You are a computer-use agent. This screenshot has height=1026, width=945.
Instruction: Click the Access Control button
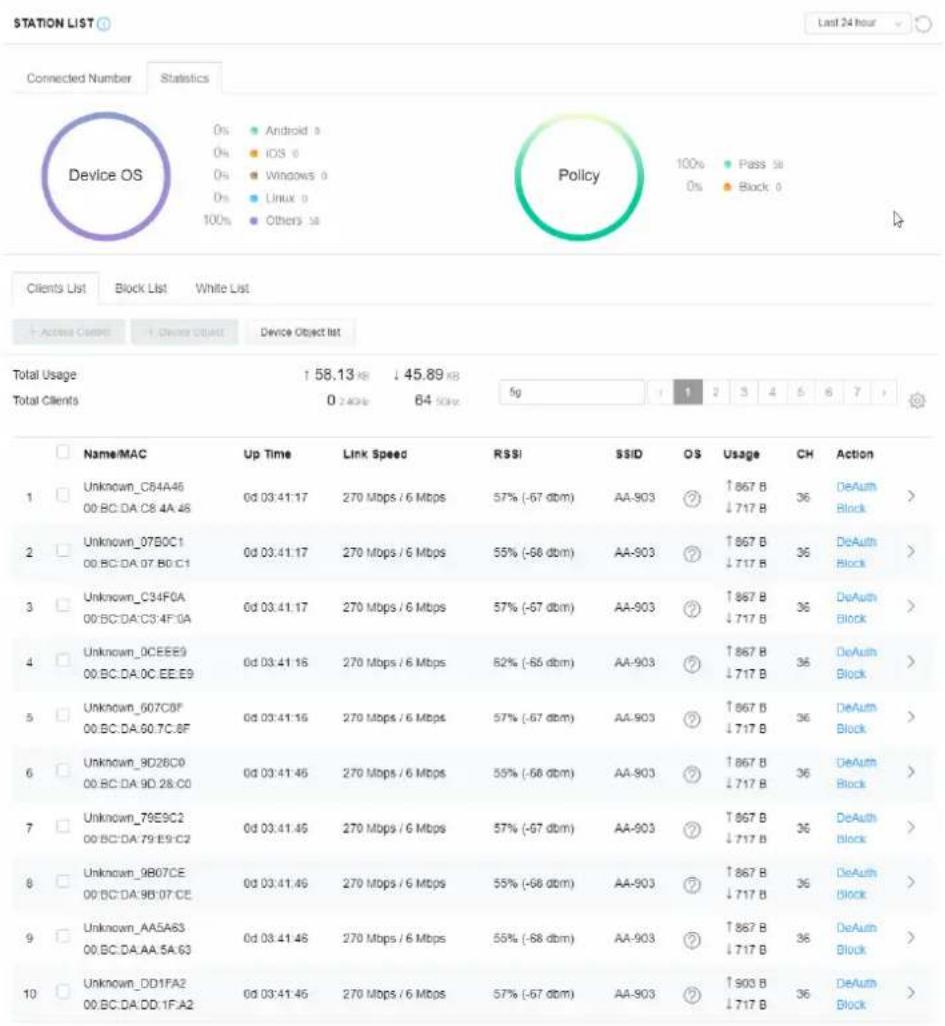69,332
